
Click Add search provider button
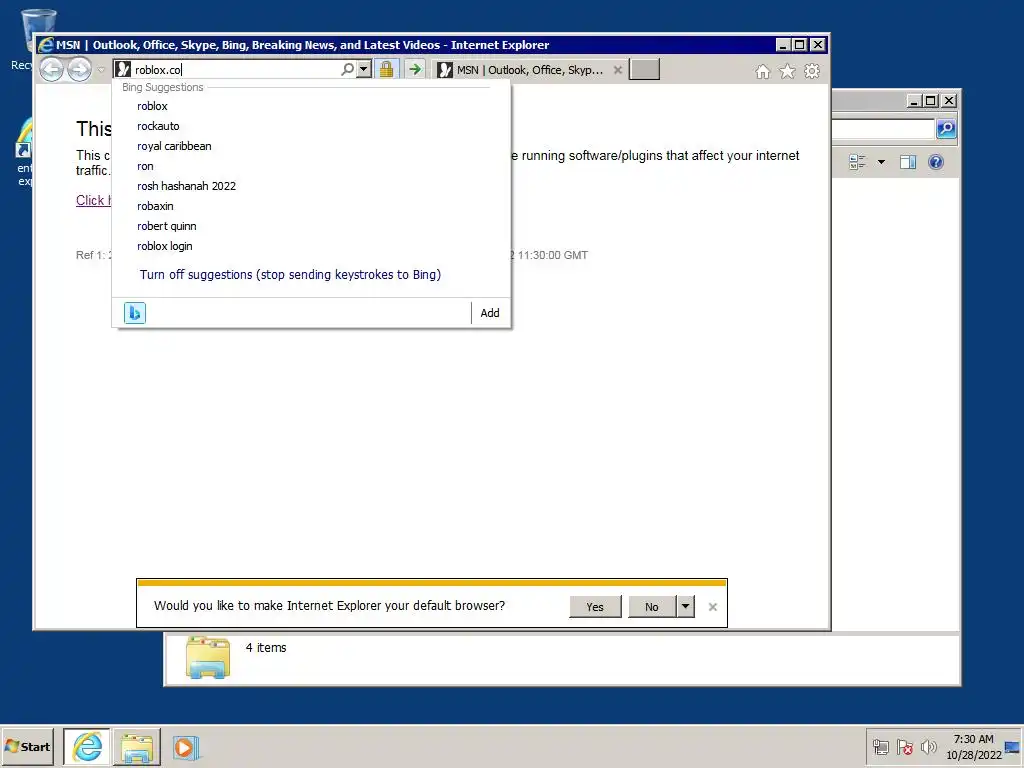[490, 313]
